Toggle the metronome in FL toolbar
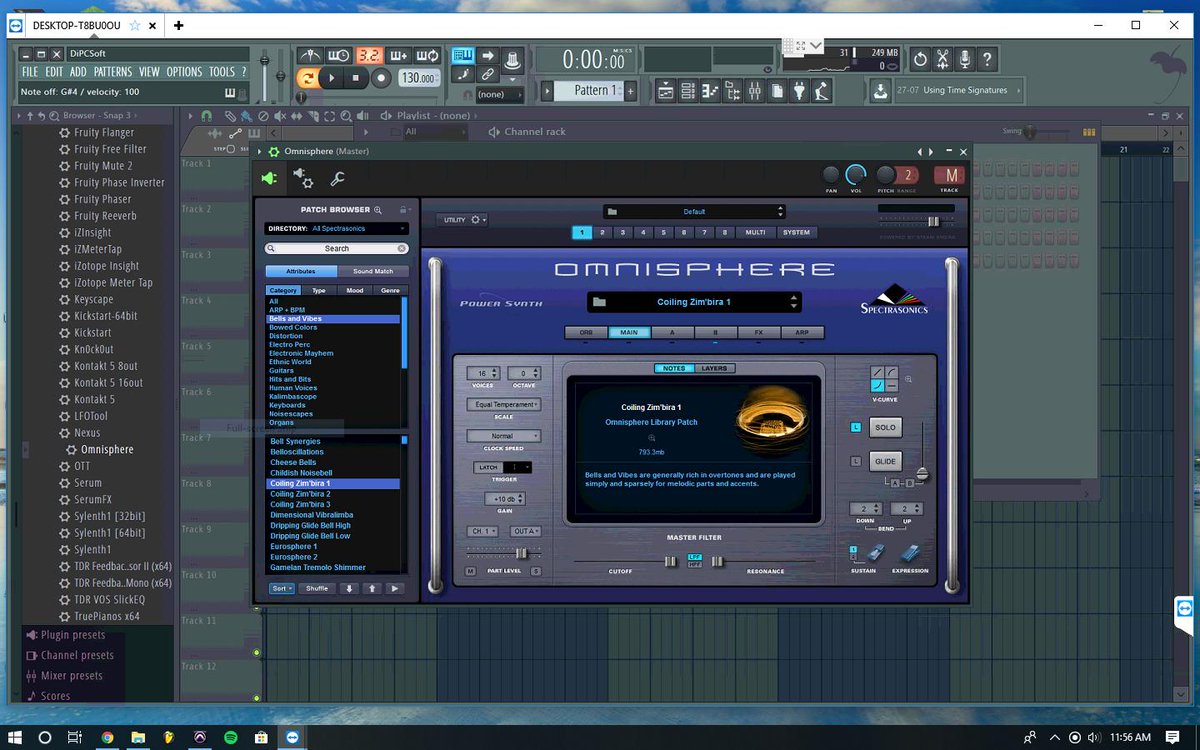The width and height of the screenshot is (1200, 750). [x=310, y=55]
